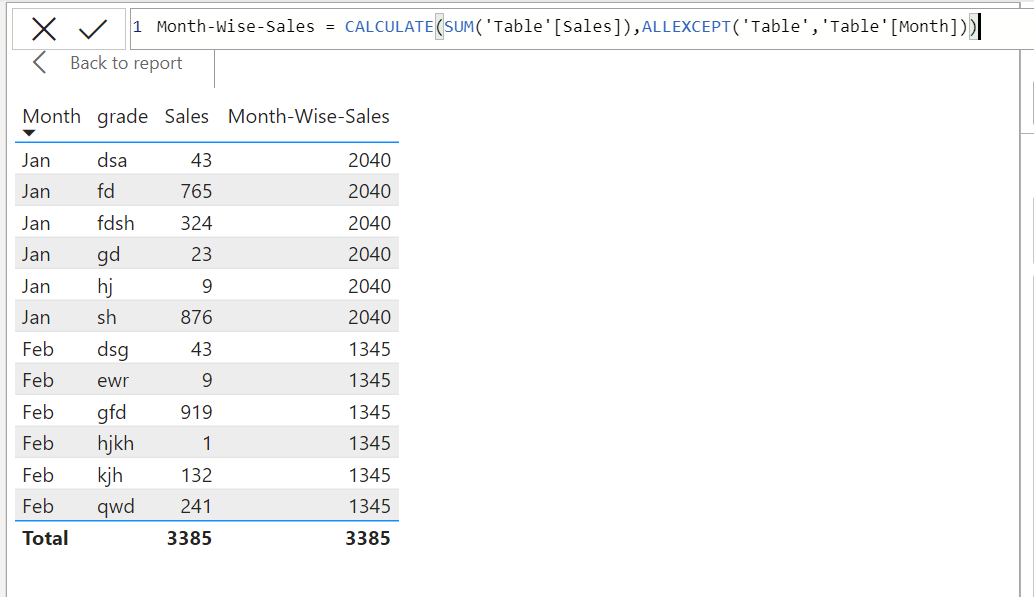
Task: Click the Total row label
Action: (x=45, y=538)
